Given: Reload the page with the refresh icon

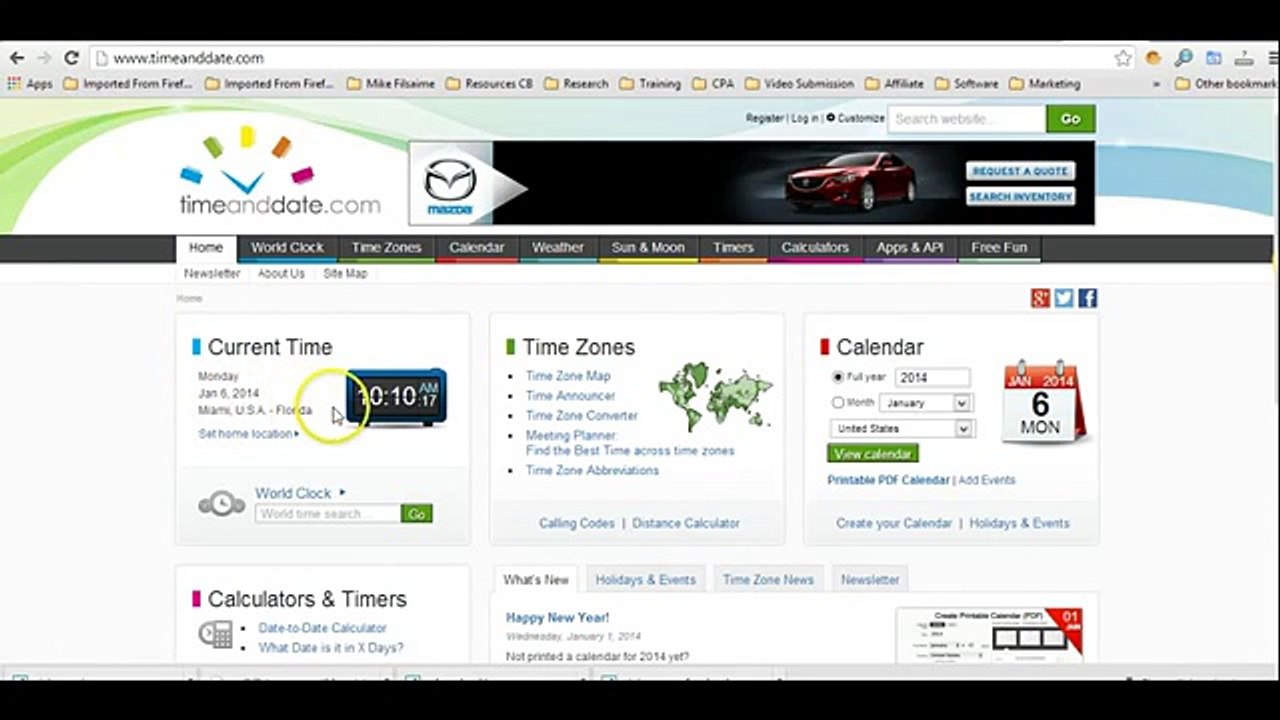Looking at the screenshot, I should (x=71, y=58).
